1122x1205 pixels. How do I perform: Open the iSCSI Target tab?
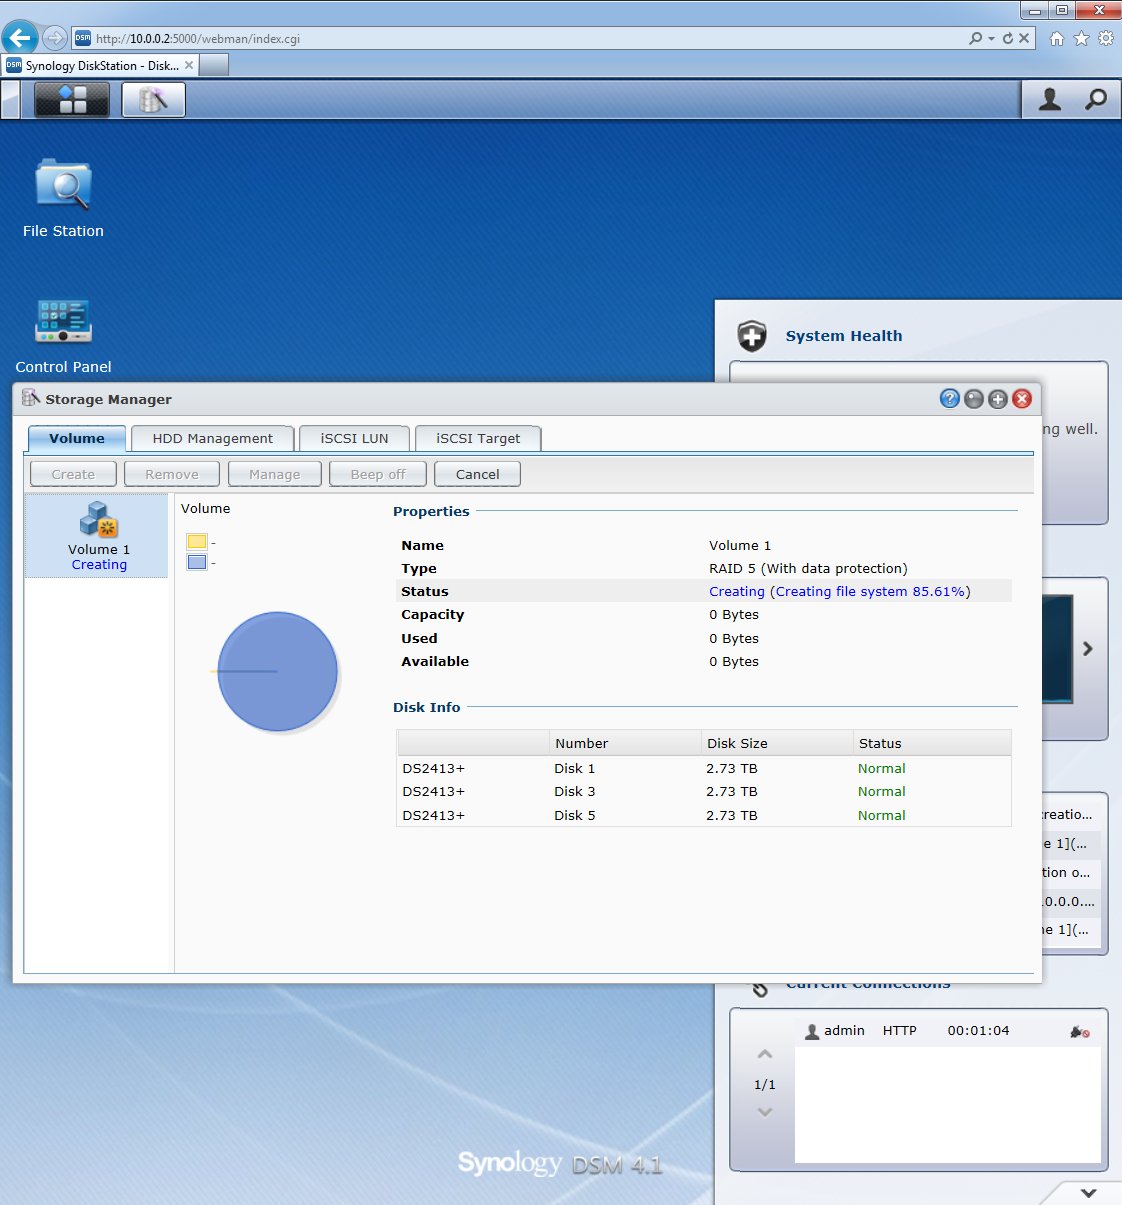point(478,438)
